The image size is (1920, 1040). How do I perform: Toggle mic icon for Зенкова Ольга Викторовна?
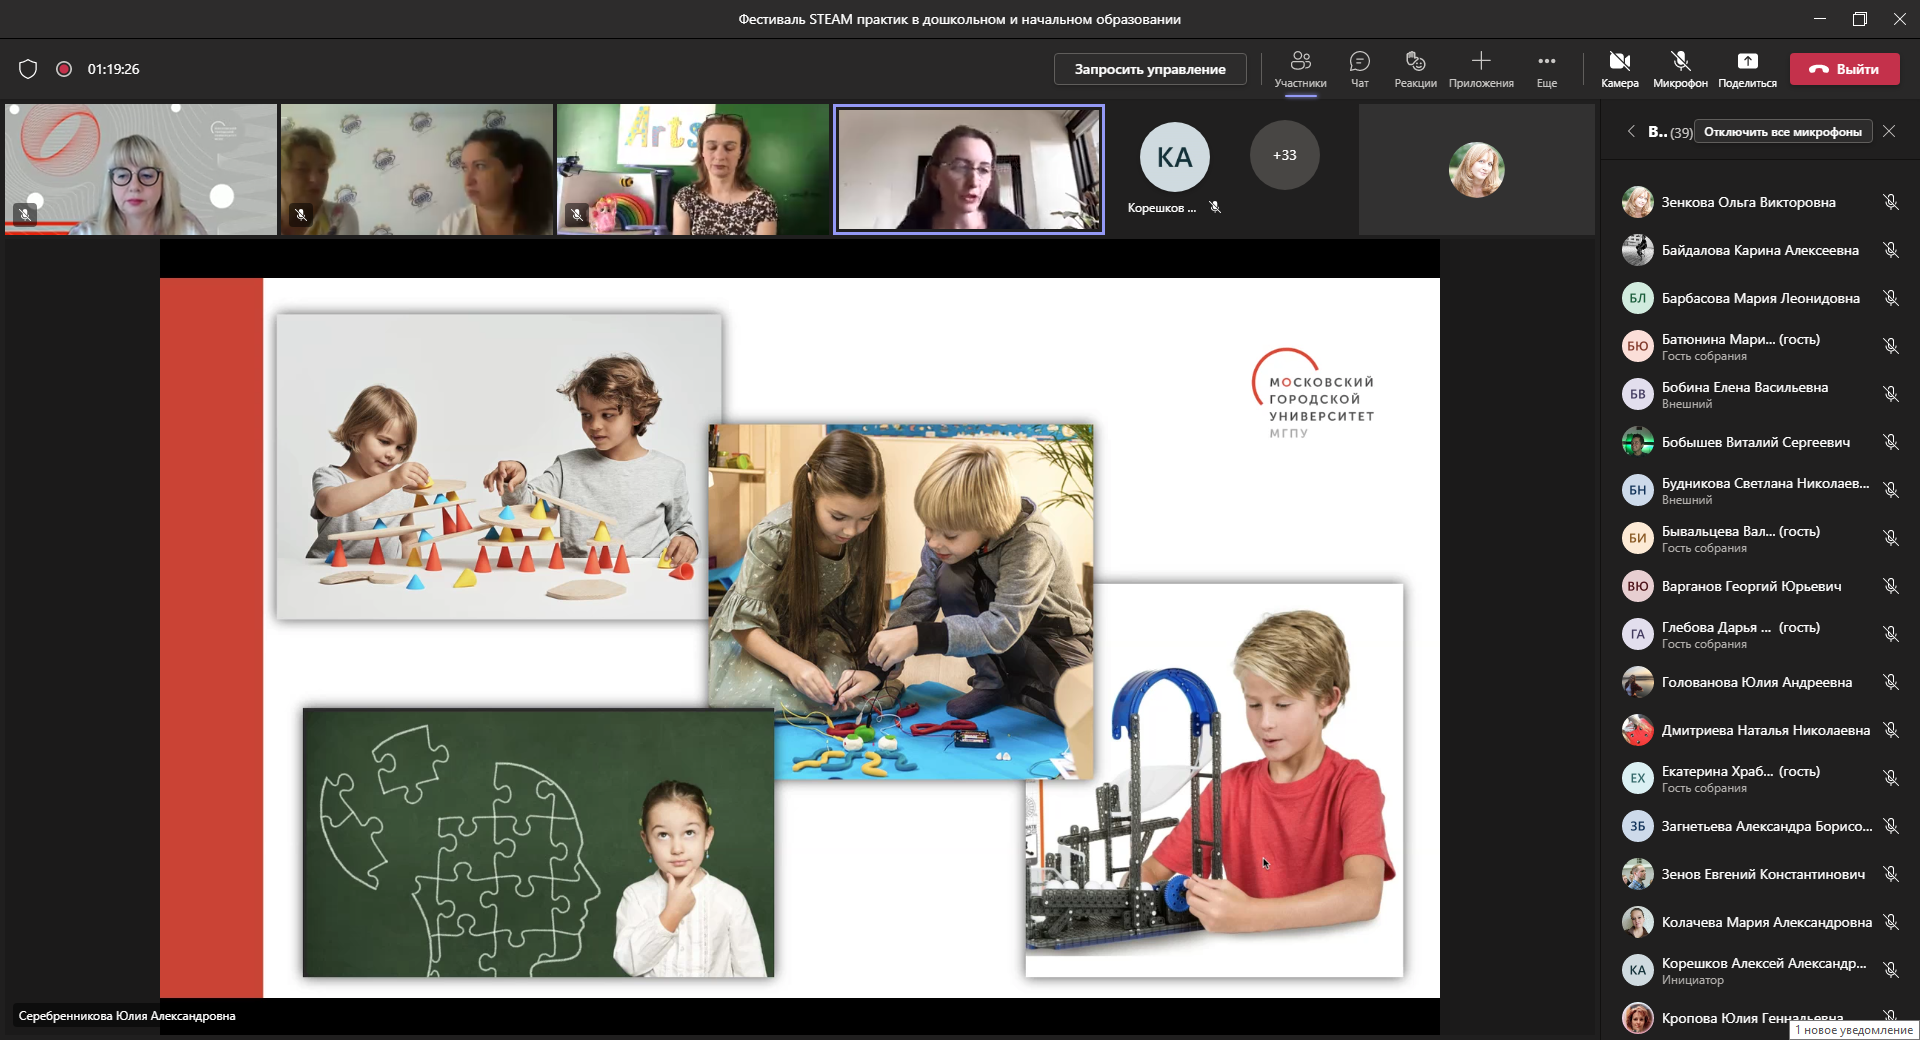click(1890, 202)
